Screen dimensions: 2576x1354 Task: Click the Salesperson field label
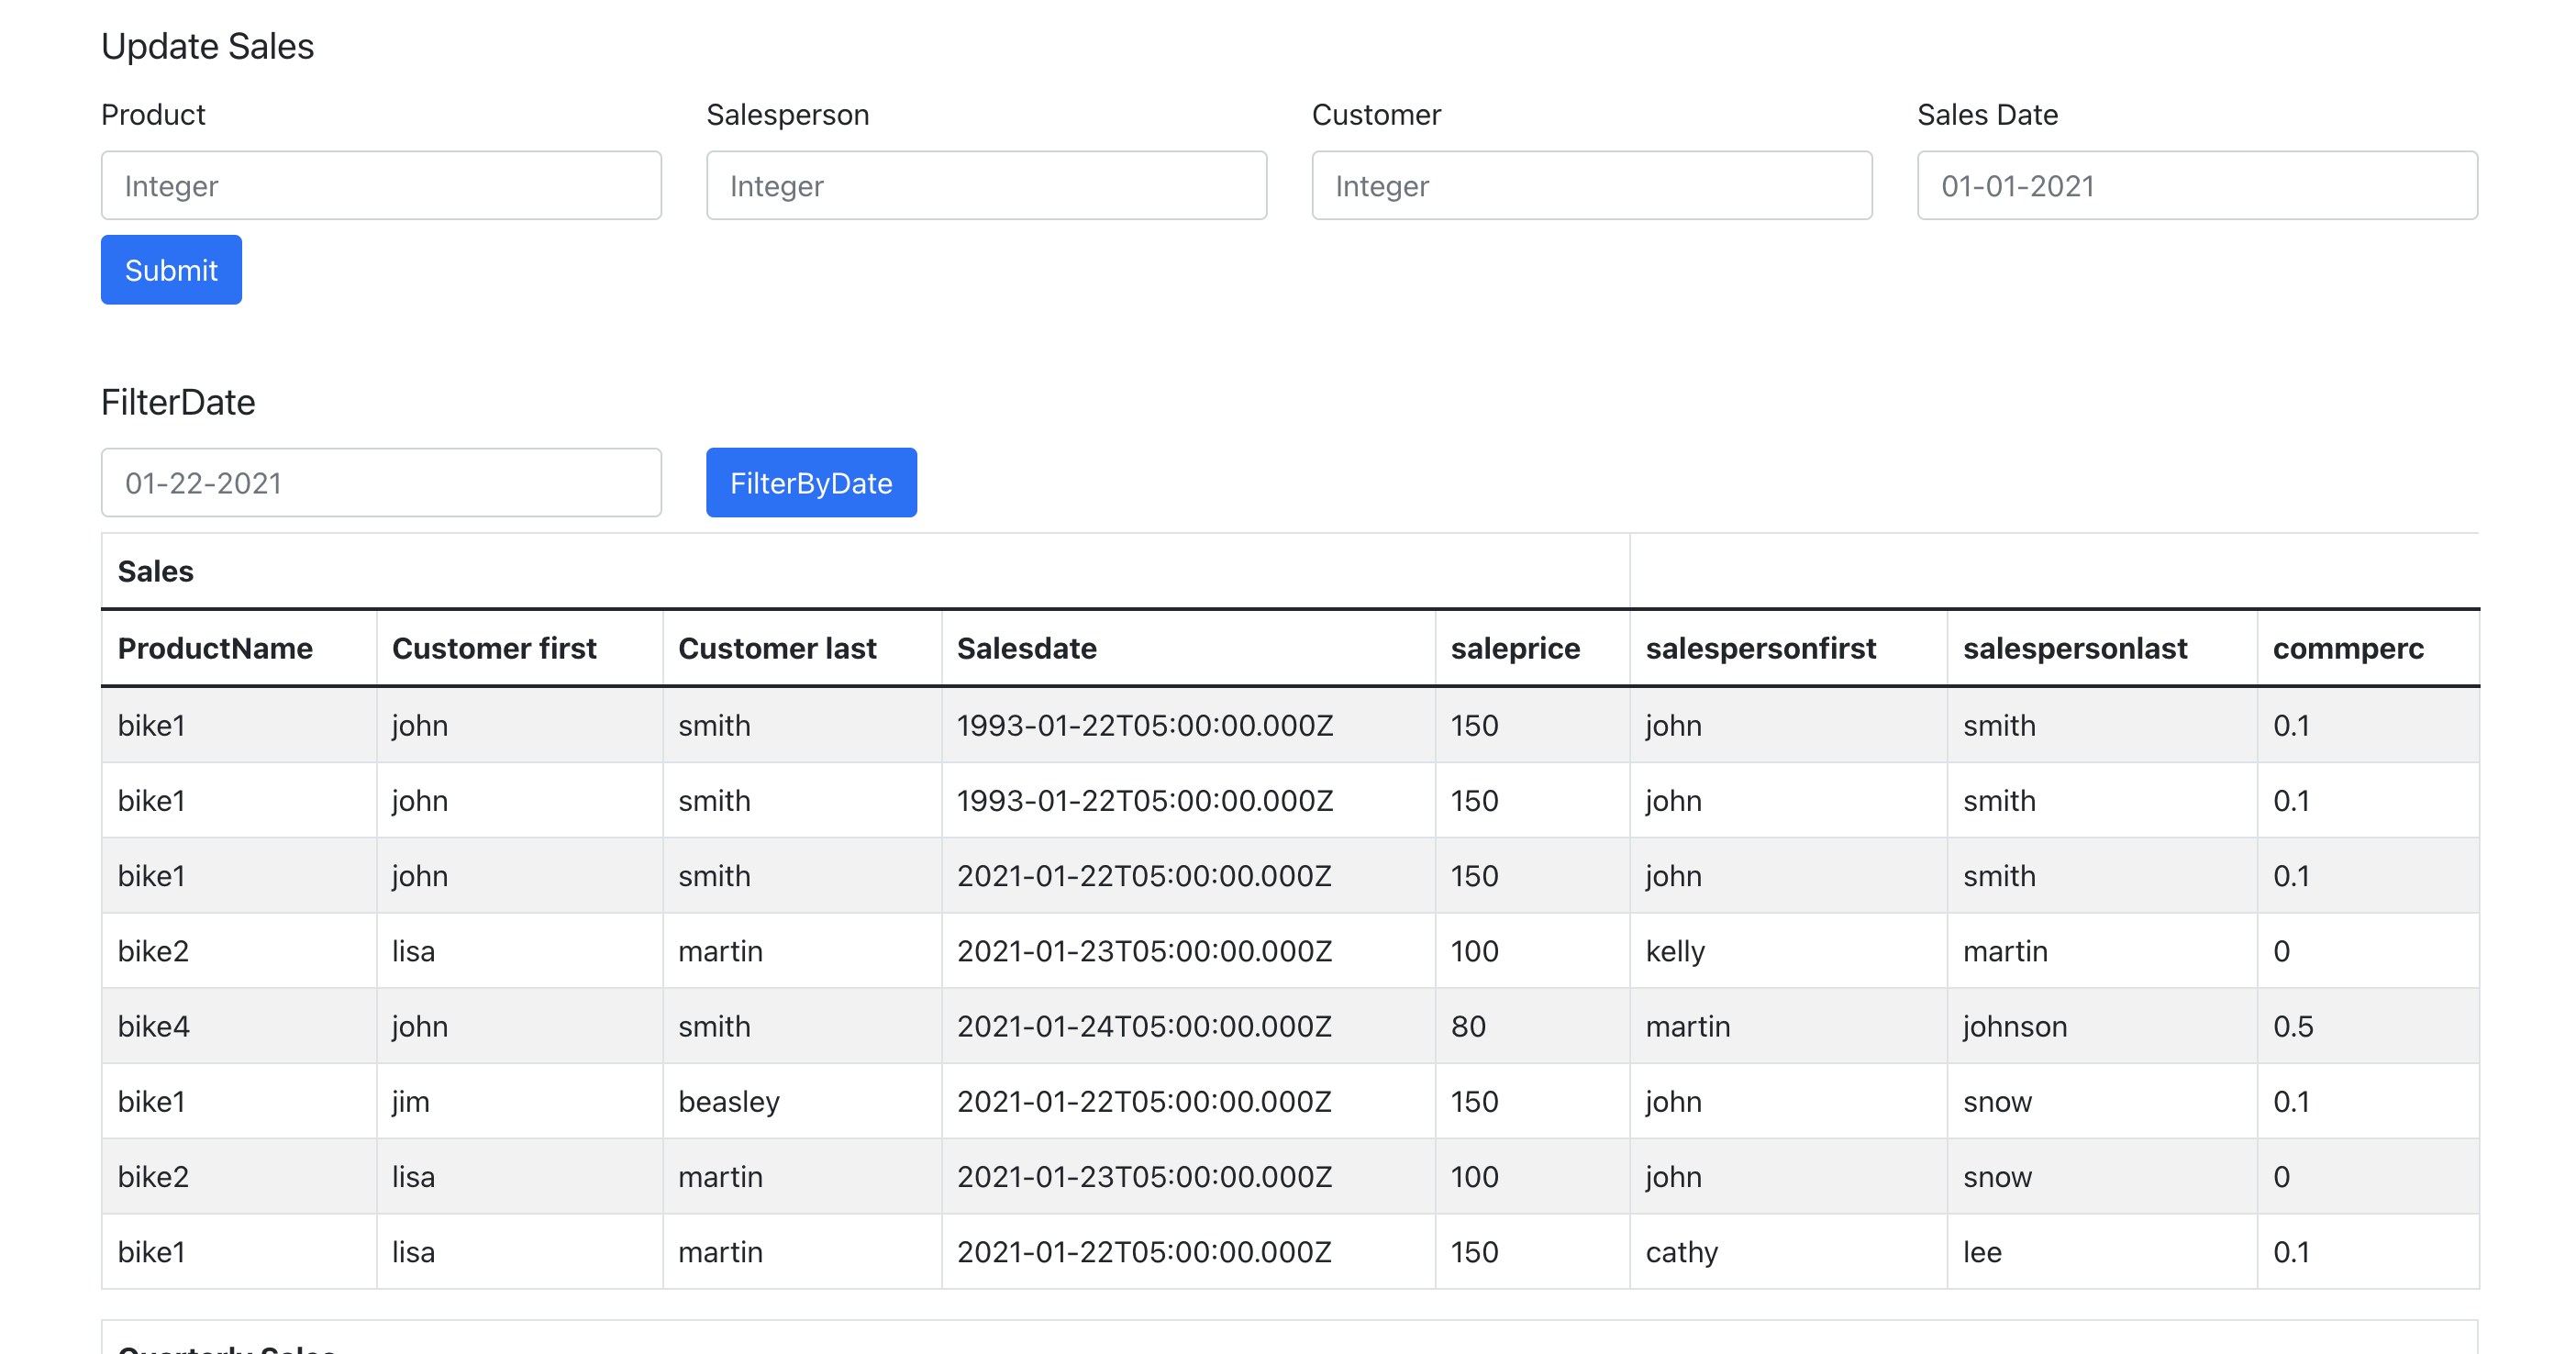click(x=787, y=115)
